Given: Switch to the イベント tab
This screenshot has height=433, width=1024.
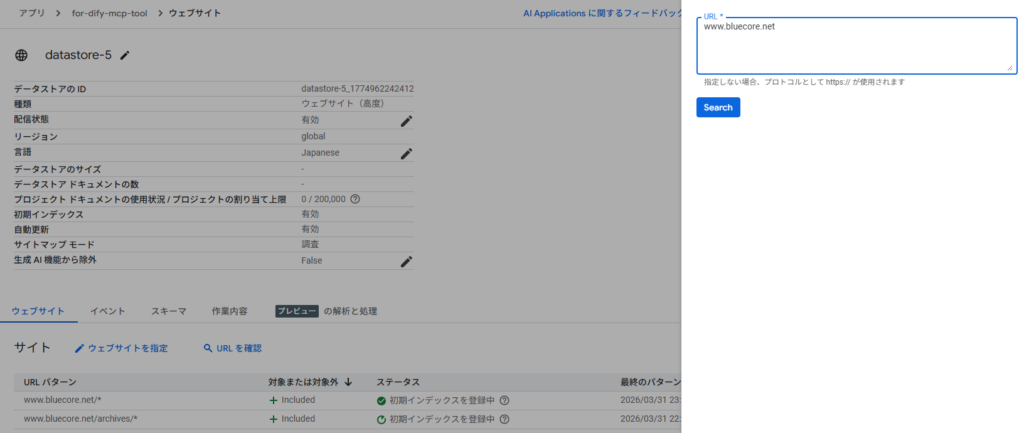Looking at the screenshot, I should 108,311.
